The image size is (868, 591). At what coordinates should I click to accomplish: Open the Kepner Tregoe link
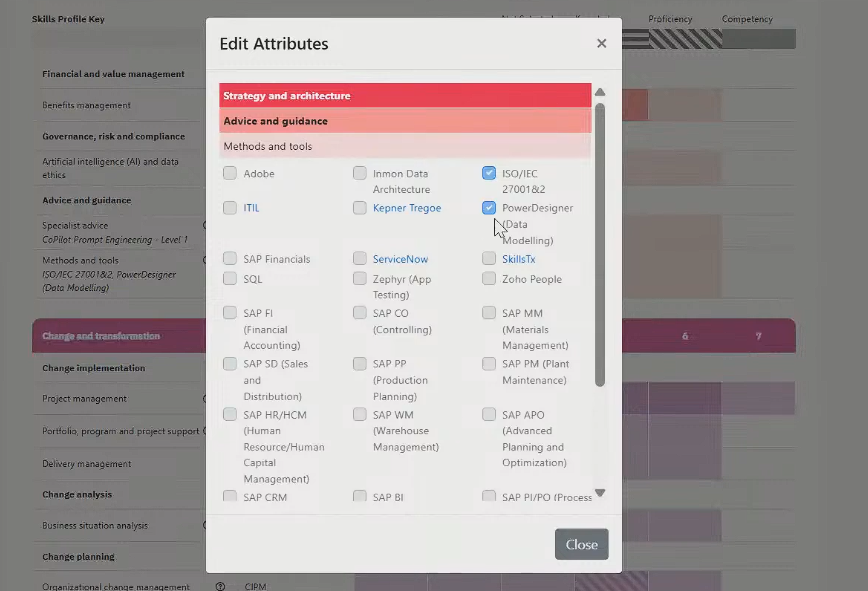point(407,208)
